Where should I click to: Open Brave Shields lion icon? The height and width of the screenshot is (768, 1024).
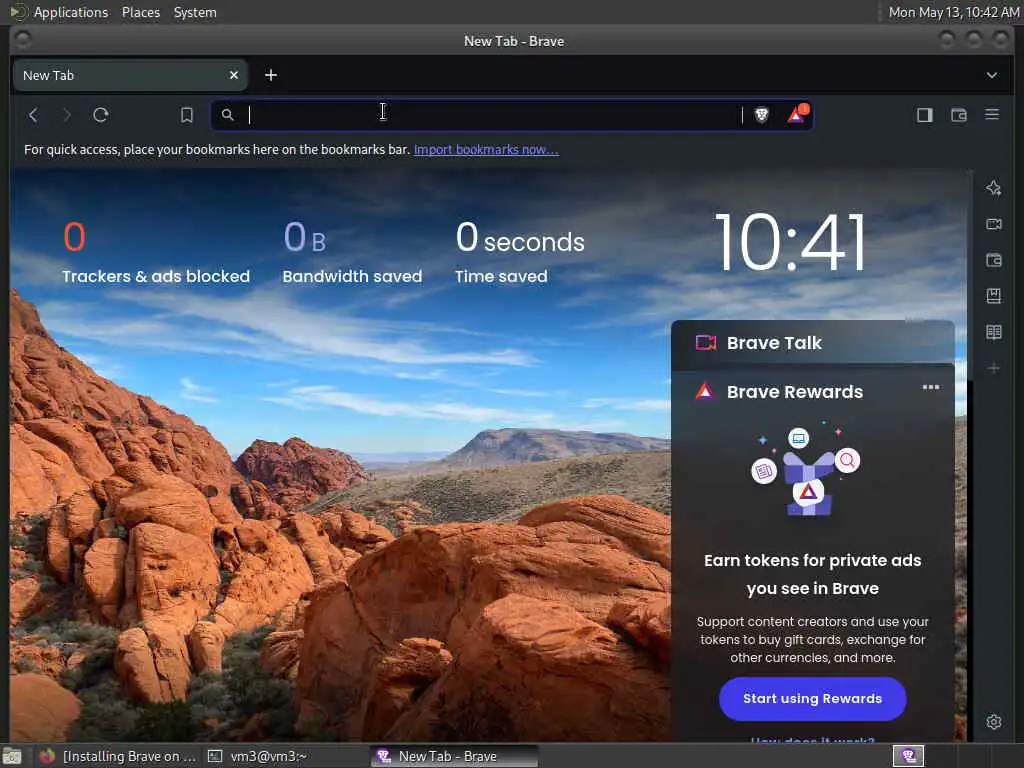(x=761, y=115)
